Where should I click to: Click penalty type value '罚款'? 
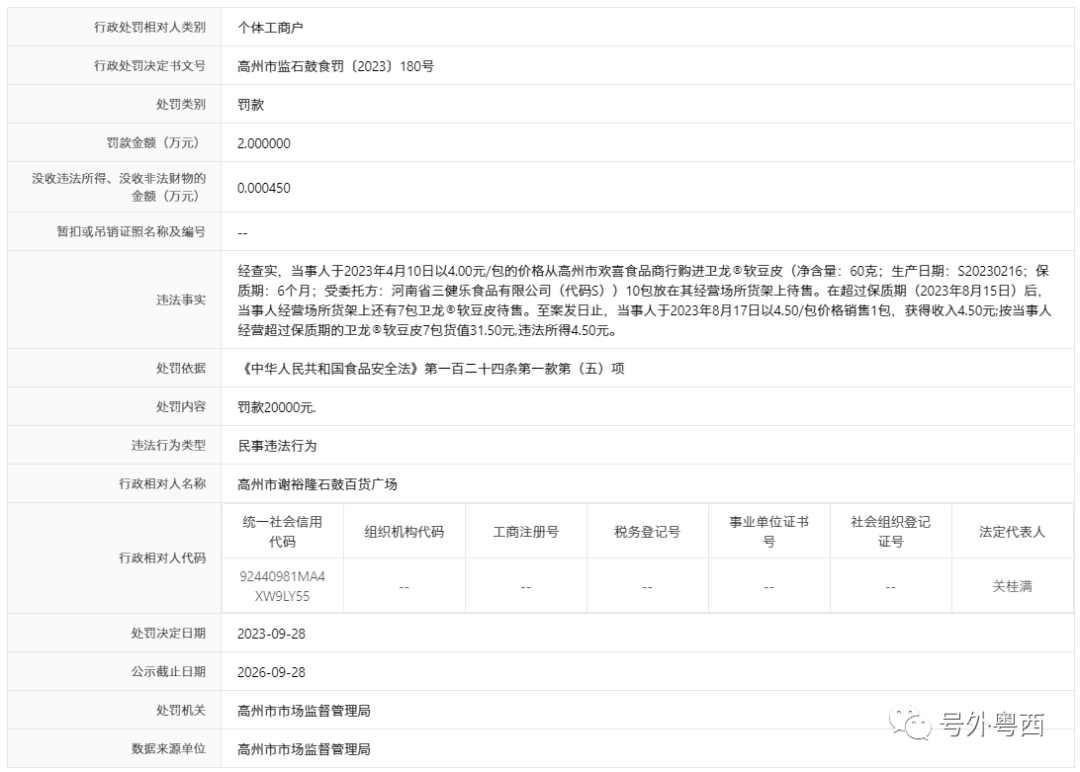pos(251,105)
